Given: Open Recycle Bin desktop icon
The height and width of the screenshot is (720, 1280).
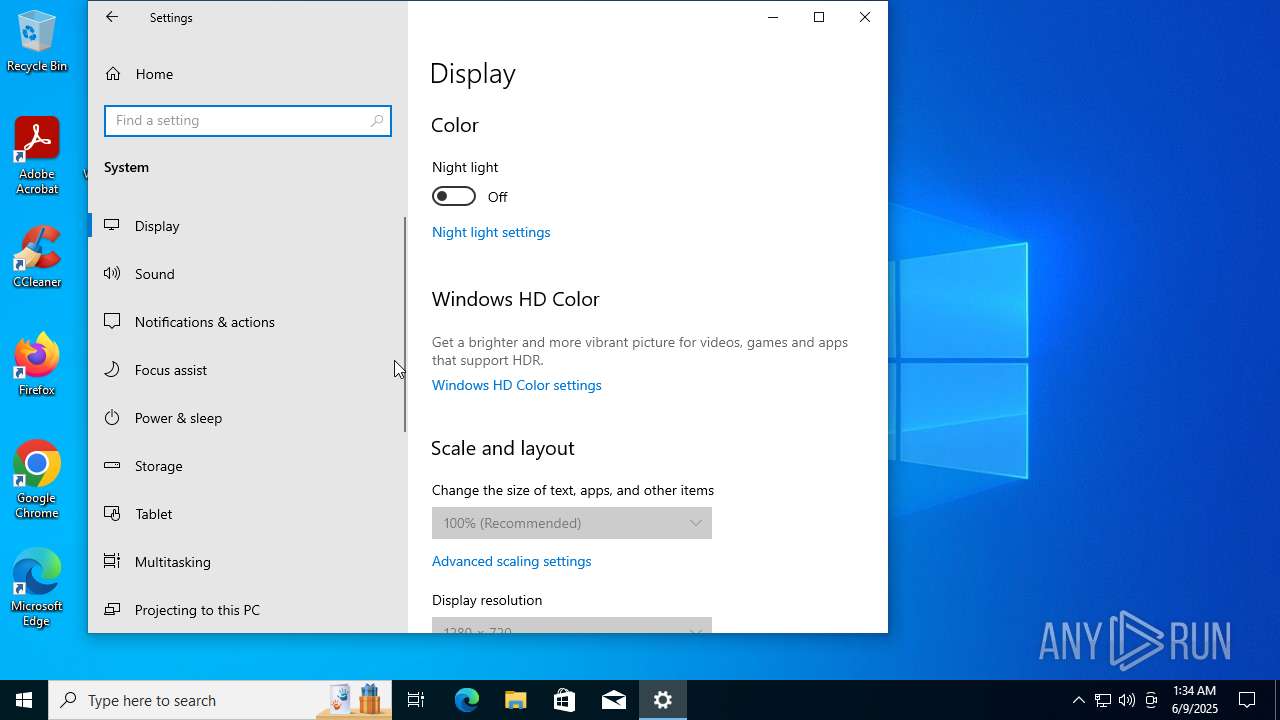Looking at the screenshot, I should pyautogui.click(x=37, y=42).
